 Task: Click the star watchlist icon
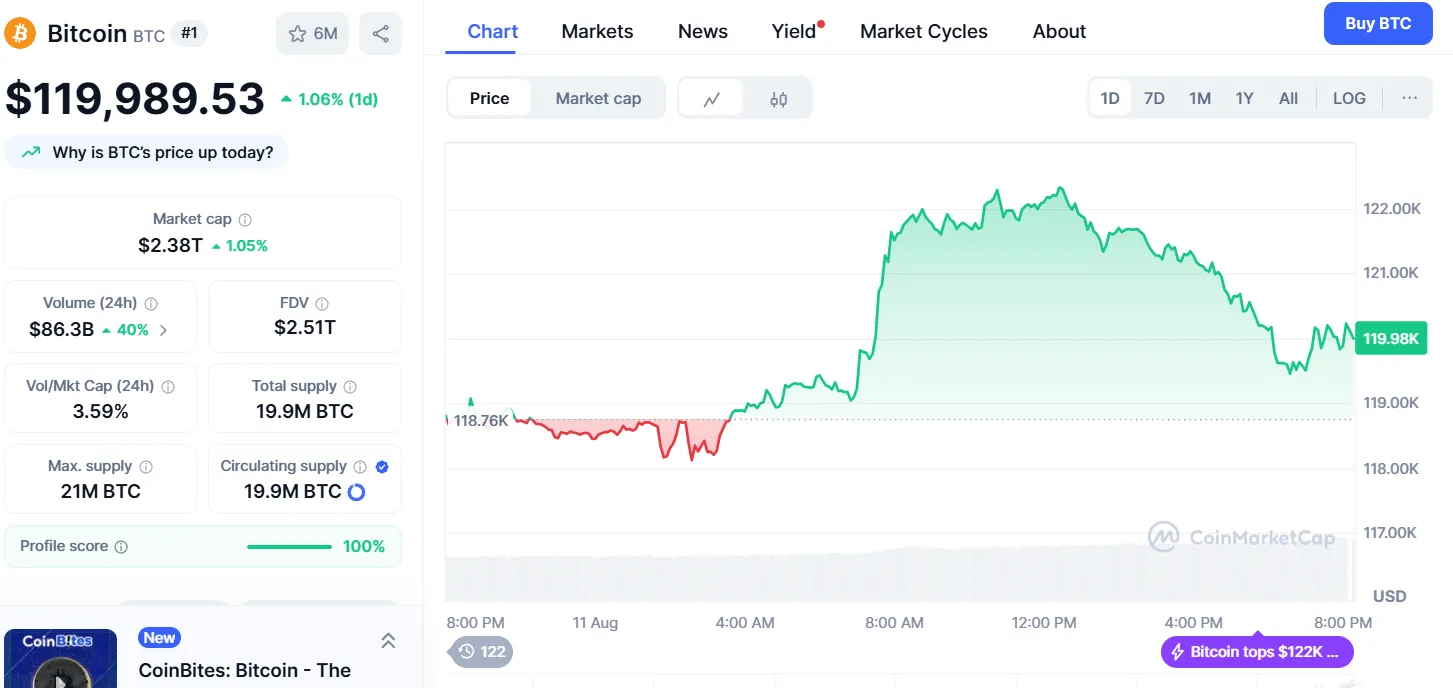coord(297,34)
